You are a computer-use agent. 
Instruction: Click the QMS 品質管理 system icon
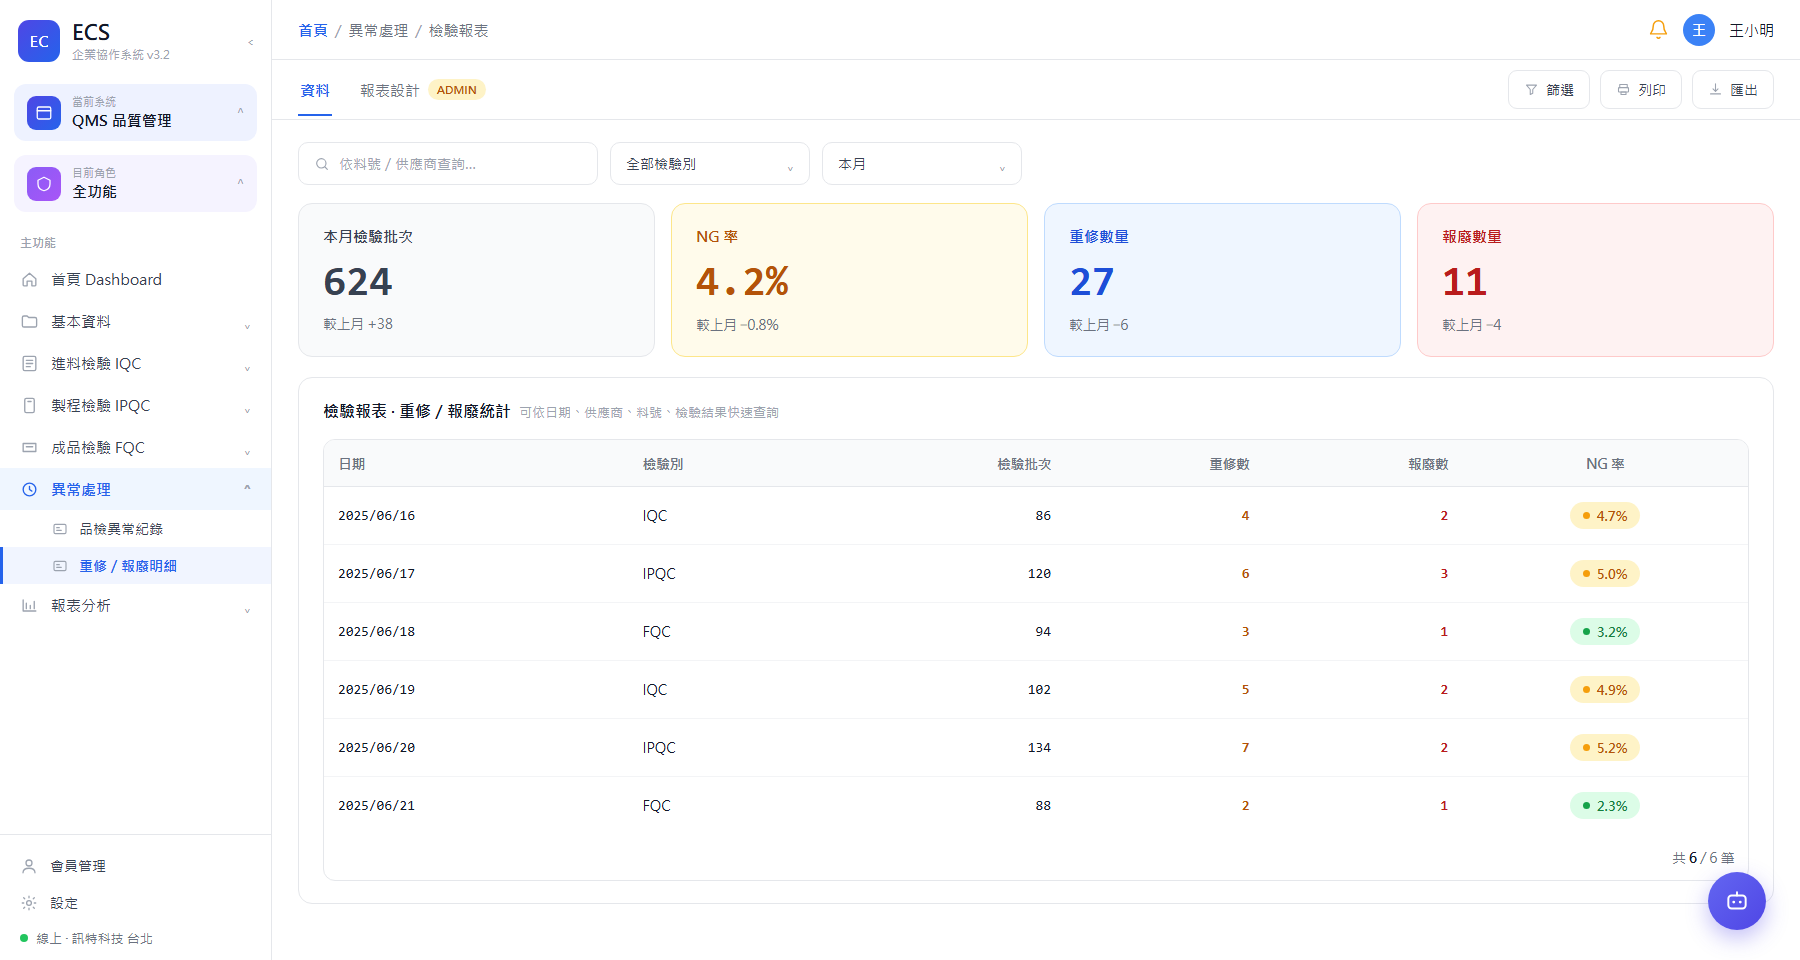click(x=44, y=113)
